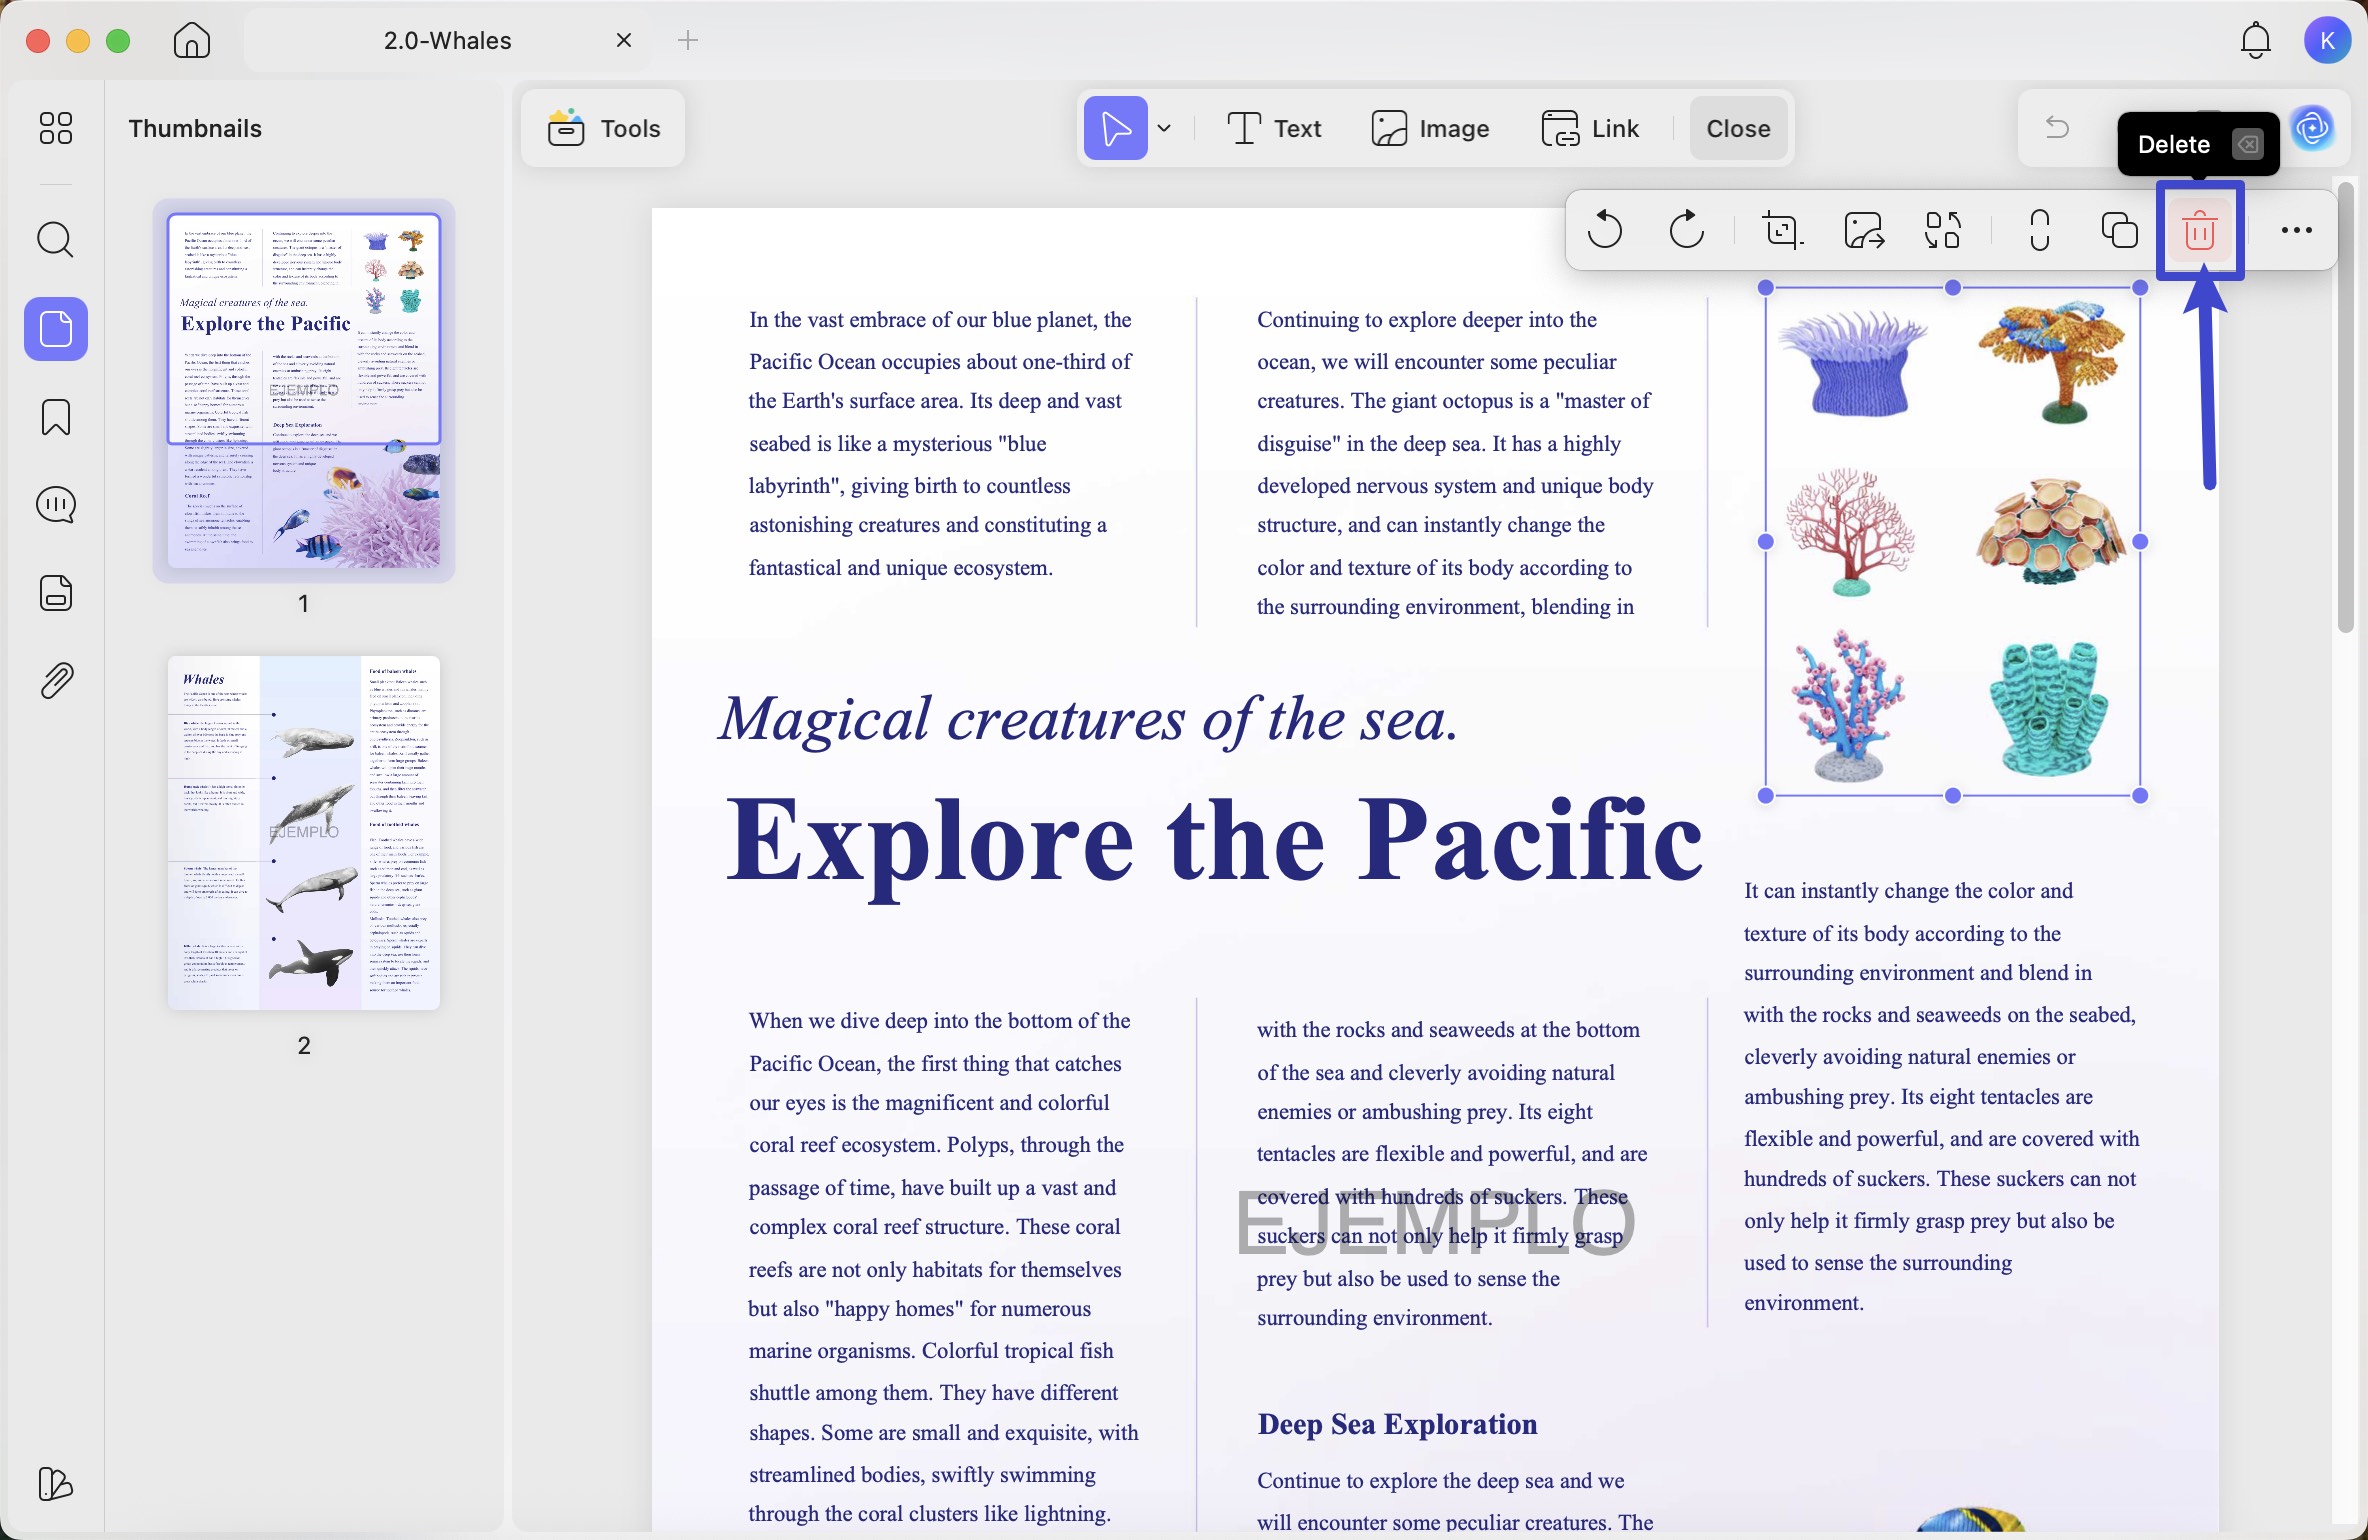The width and height of the screenshot is (2368, 1540).
Task: Click the rotate counterclockwise icon
Action: tap(1604, 230)
